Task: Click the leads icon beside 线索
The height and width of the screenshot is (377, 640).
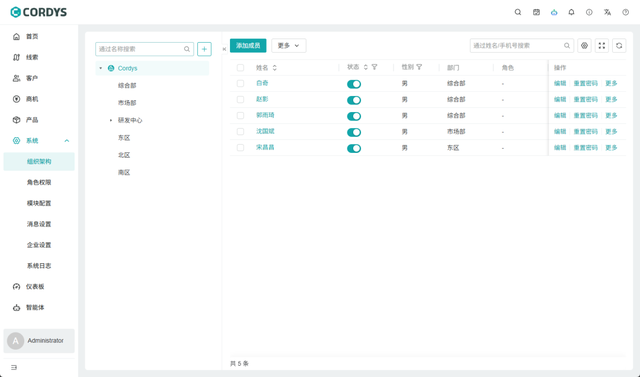Action: (x=16, y=58)
